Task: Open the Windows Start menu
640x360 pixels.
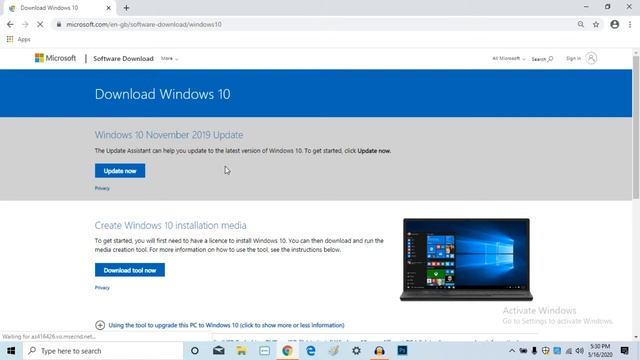Action: [x=11, y=351]
